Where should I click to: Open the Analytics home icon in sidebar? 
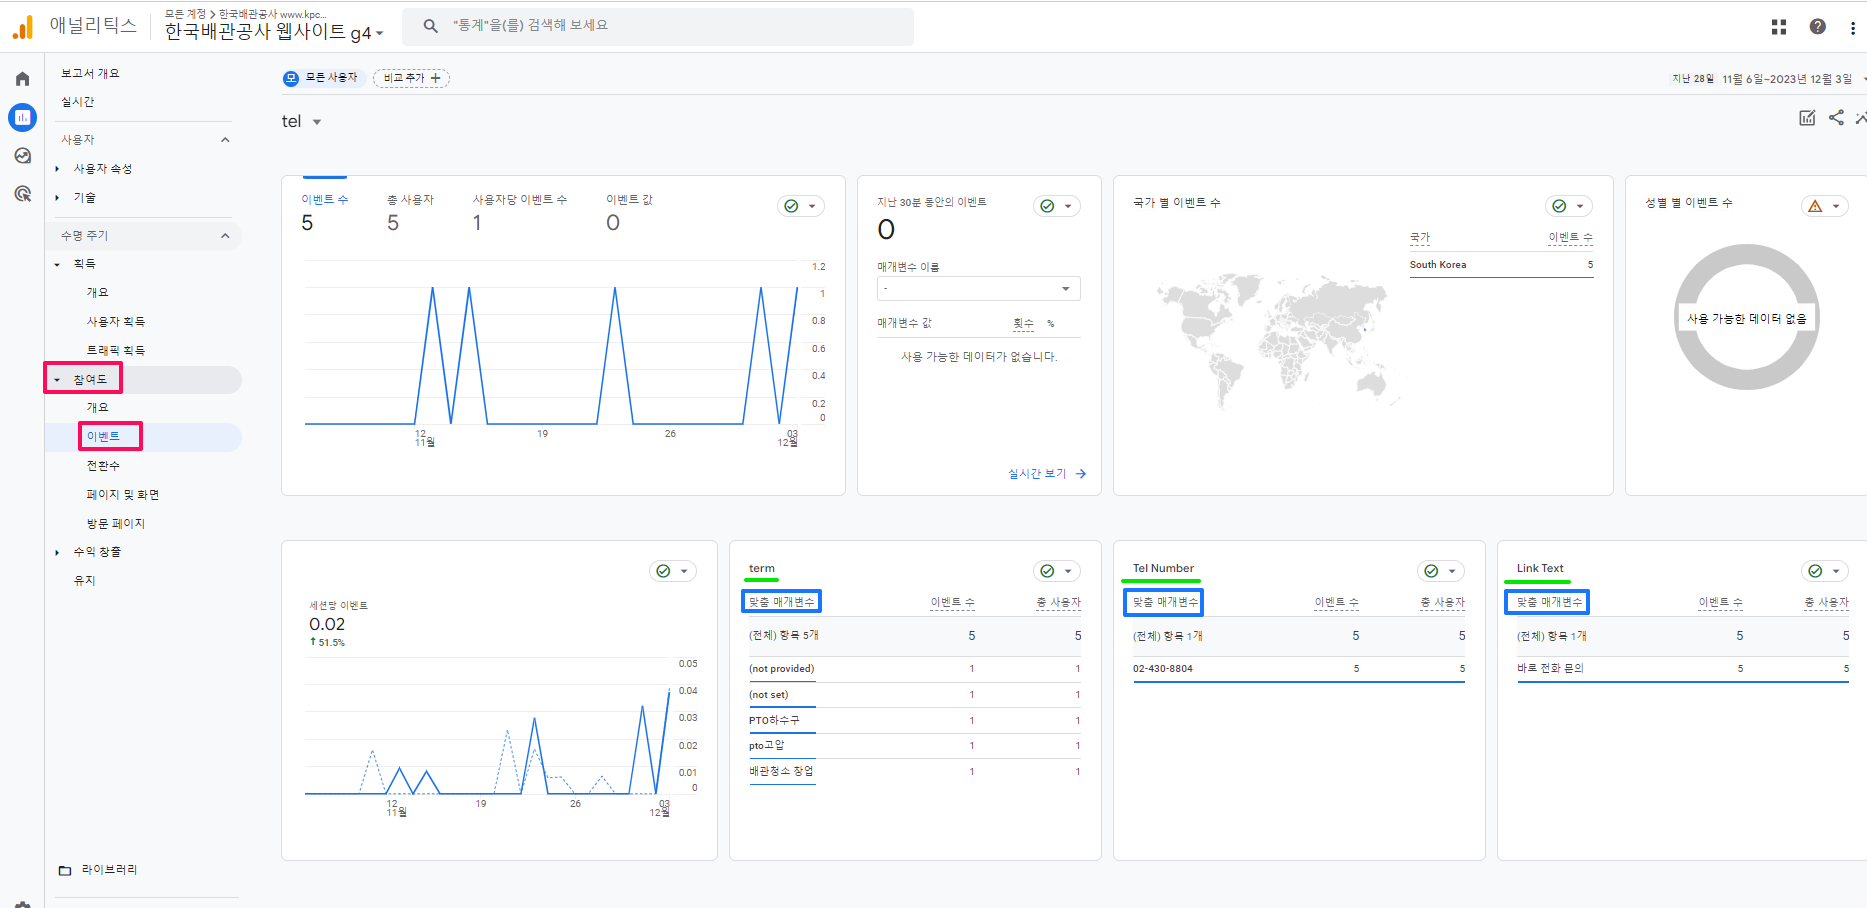point(22,79)
